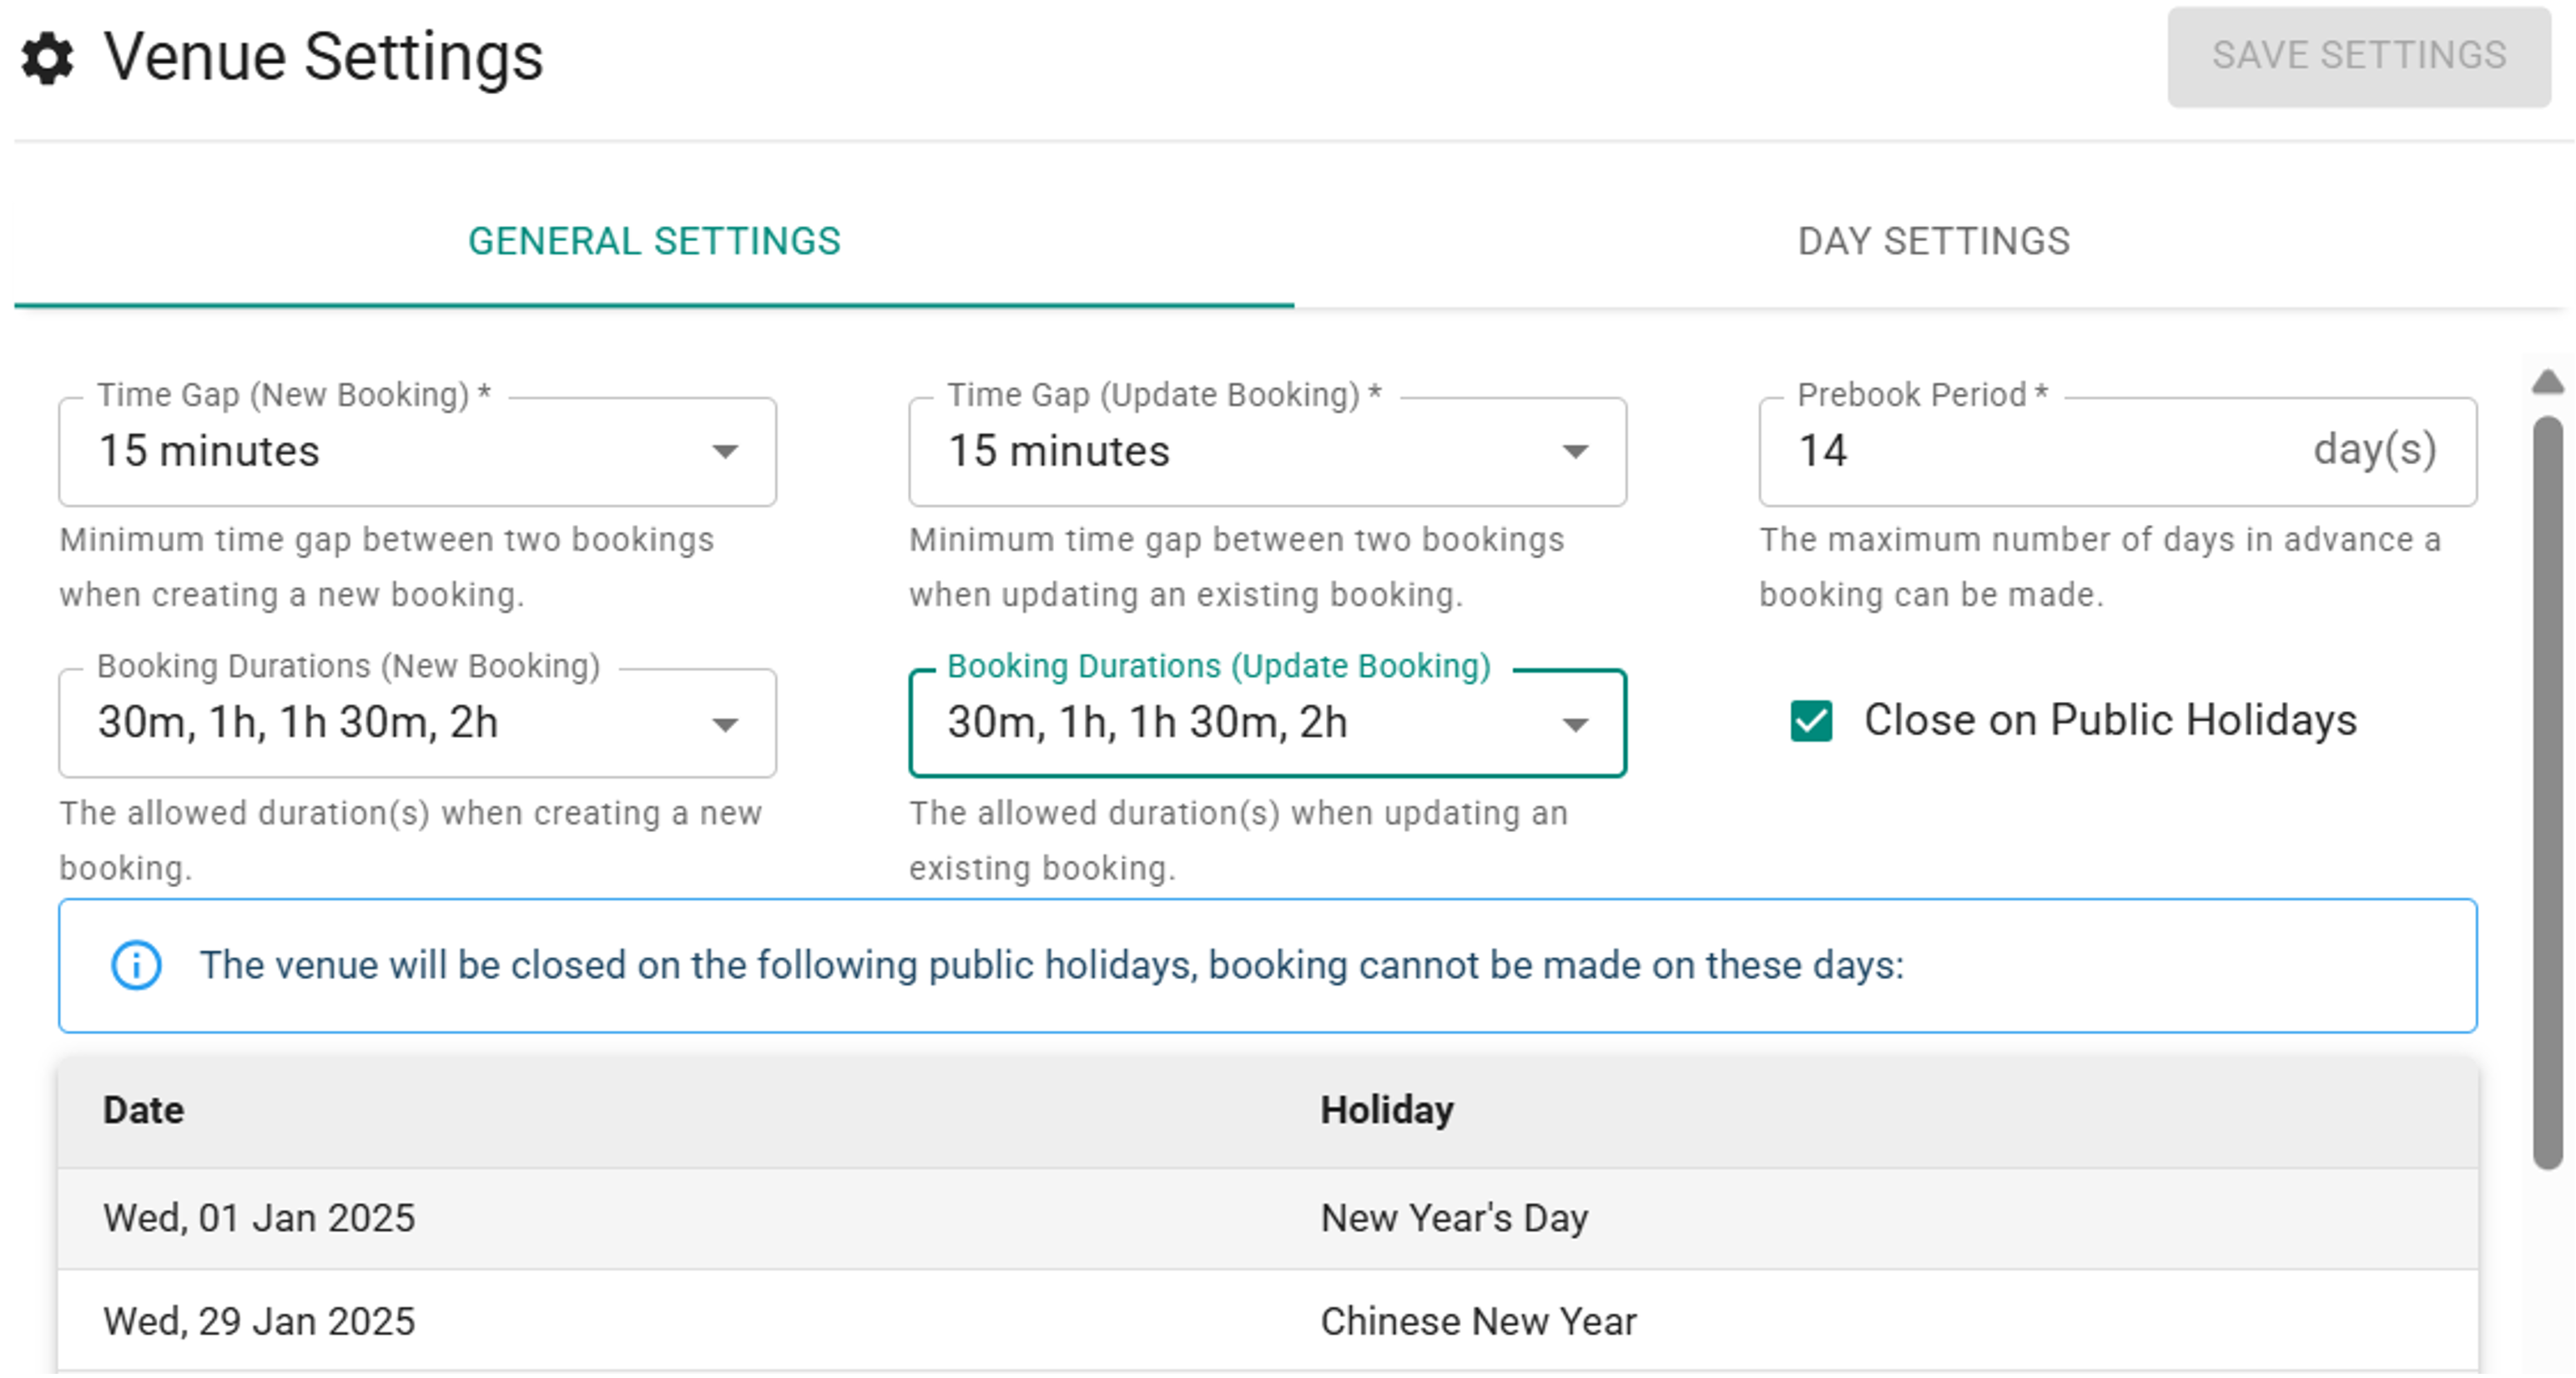Open the Time Gap (Update Booking) dropdown
The width and height of the screenshot is (2576, 1378).
[1267, 452]
